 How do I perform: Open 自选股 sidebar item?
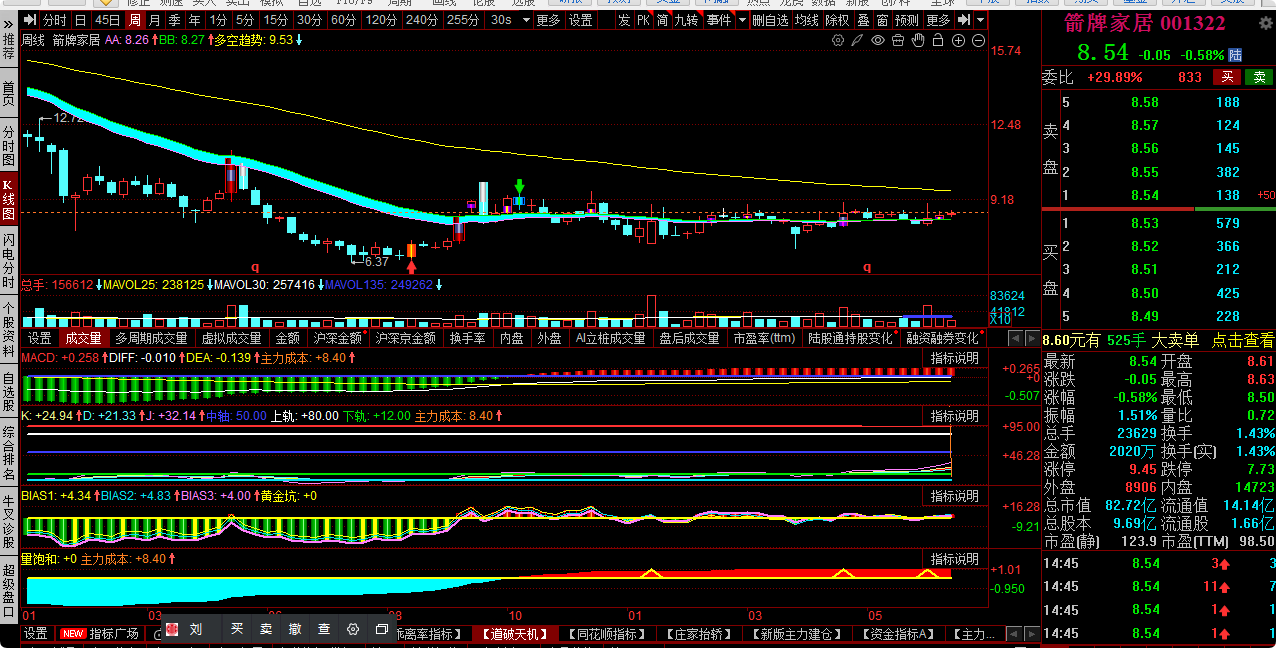[x=9, y=392]
